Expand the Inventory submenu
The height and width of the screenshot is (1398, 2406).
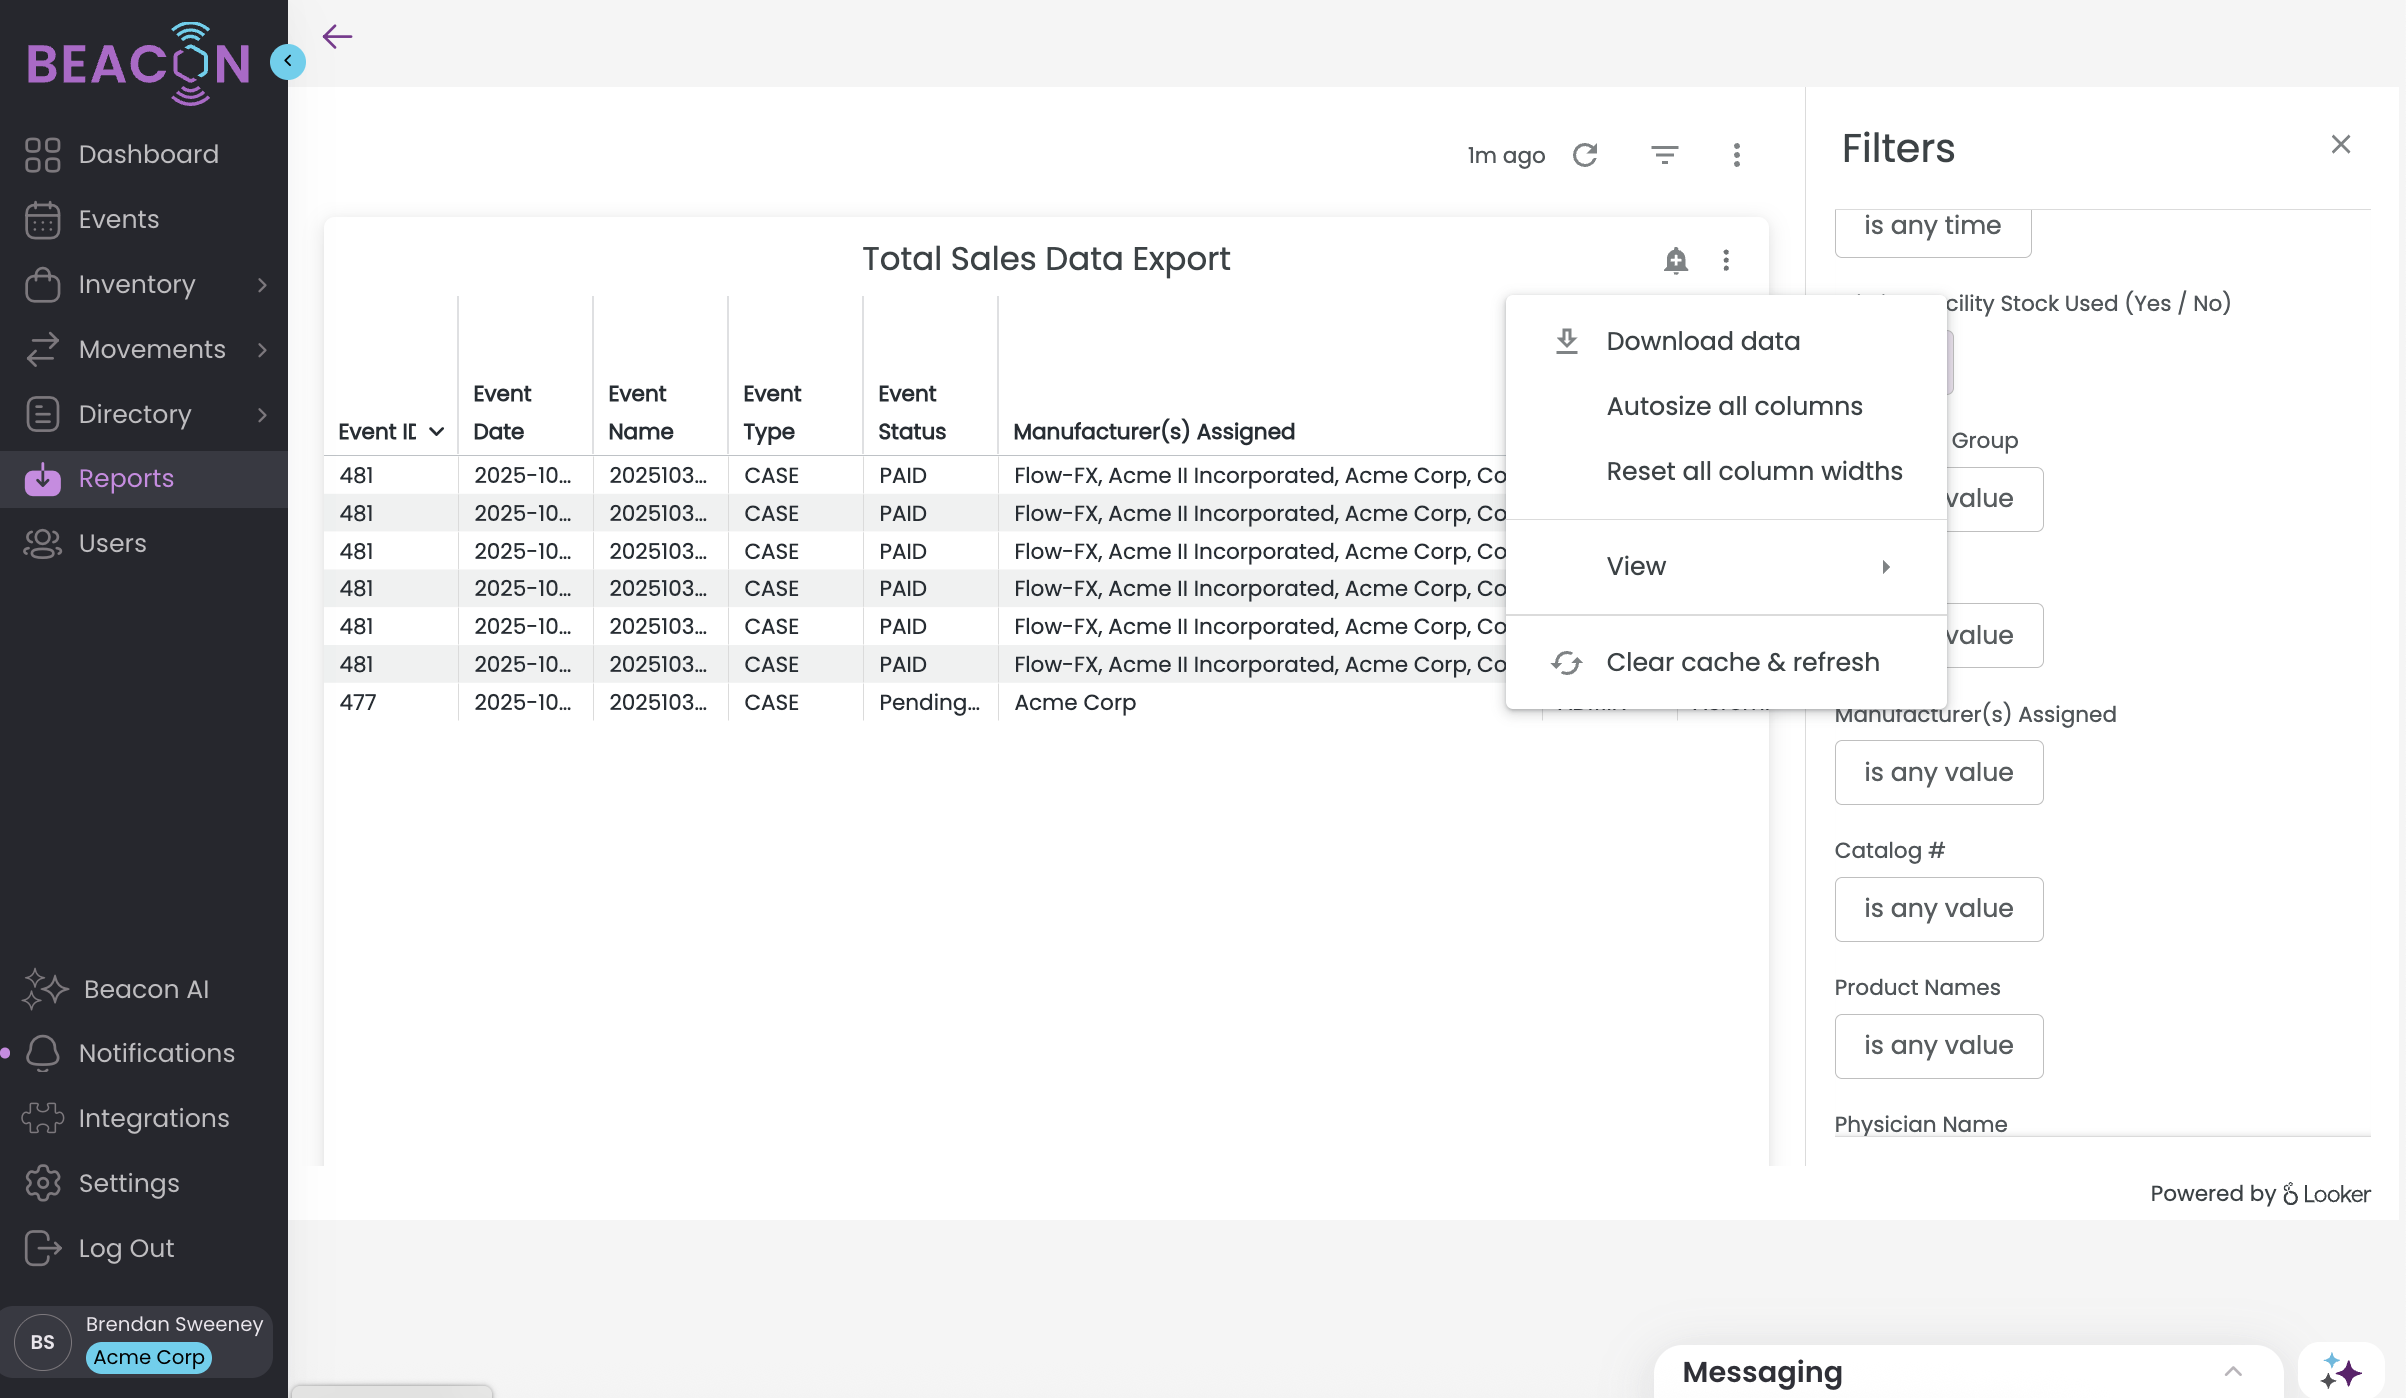(262, 285)
